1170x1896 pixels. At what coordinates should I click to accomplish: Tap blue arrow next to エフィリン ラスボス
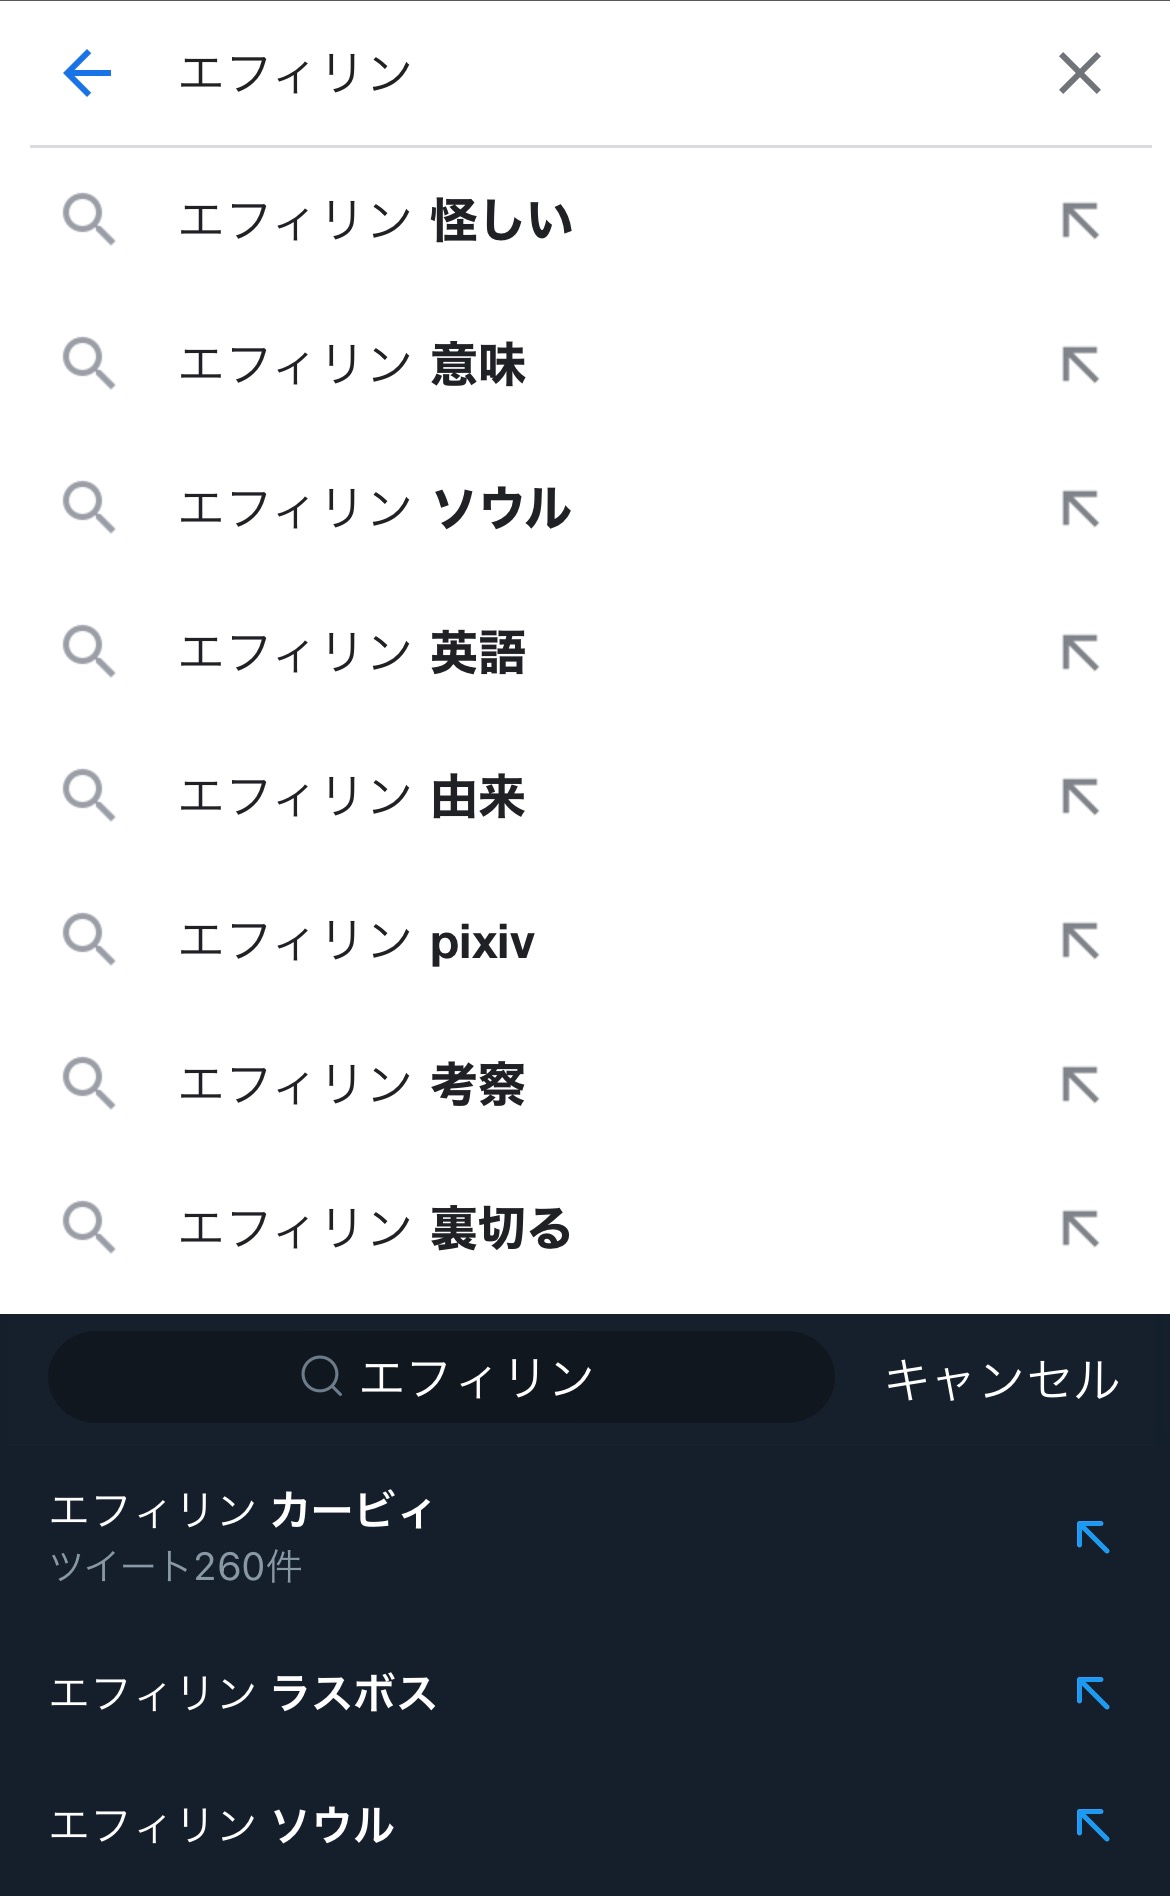click(1092, 1693)
